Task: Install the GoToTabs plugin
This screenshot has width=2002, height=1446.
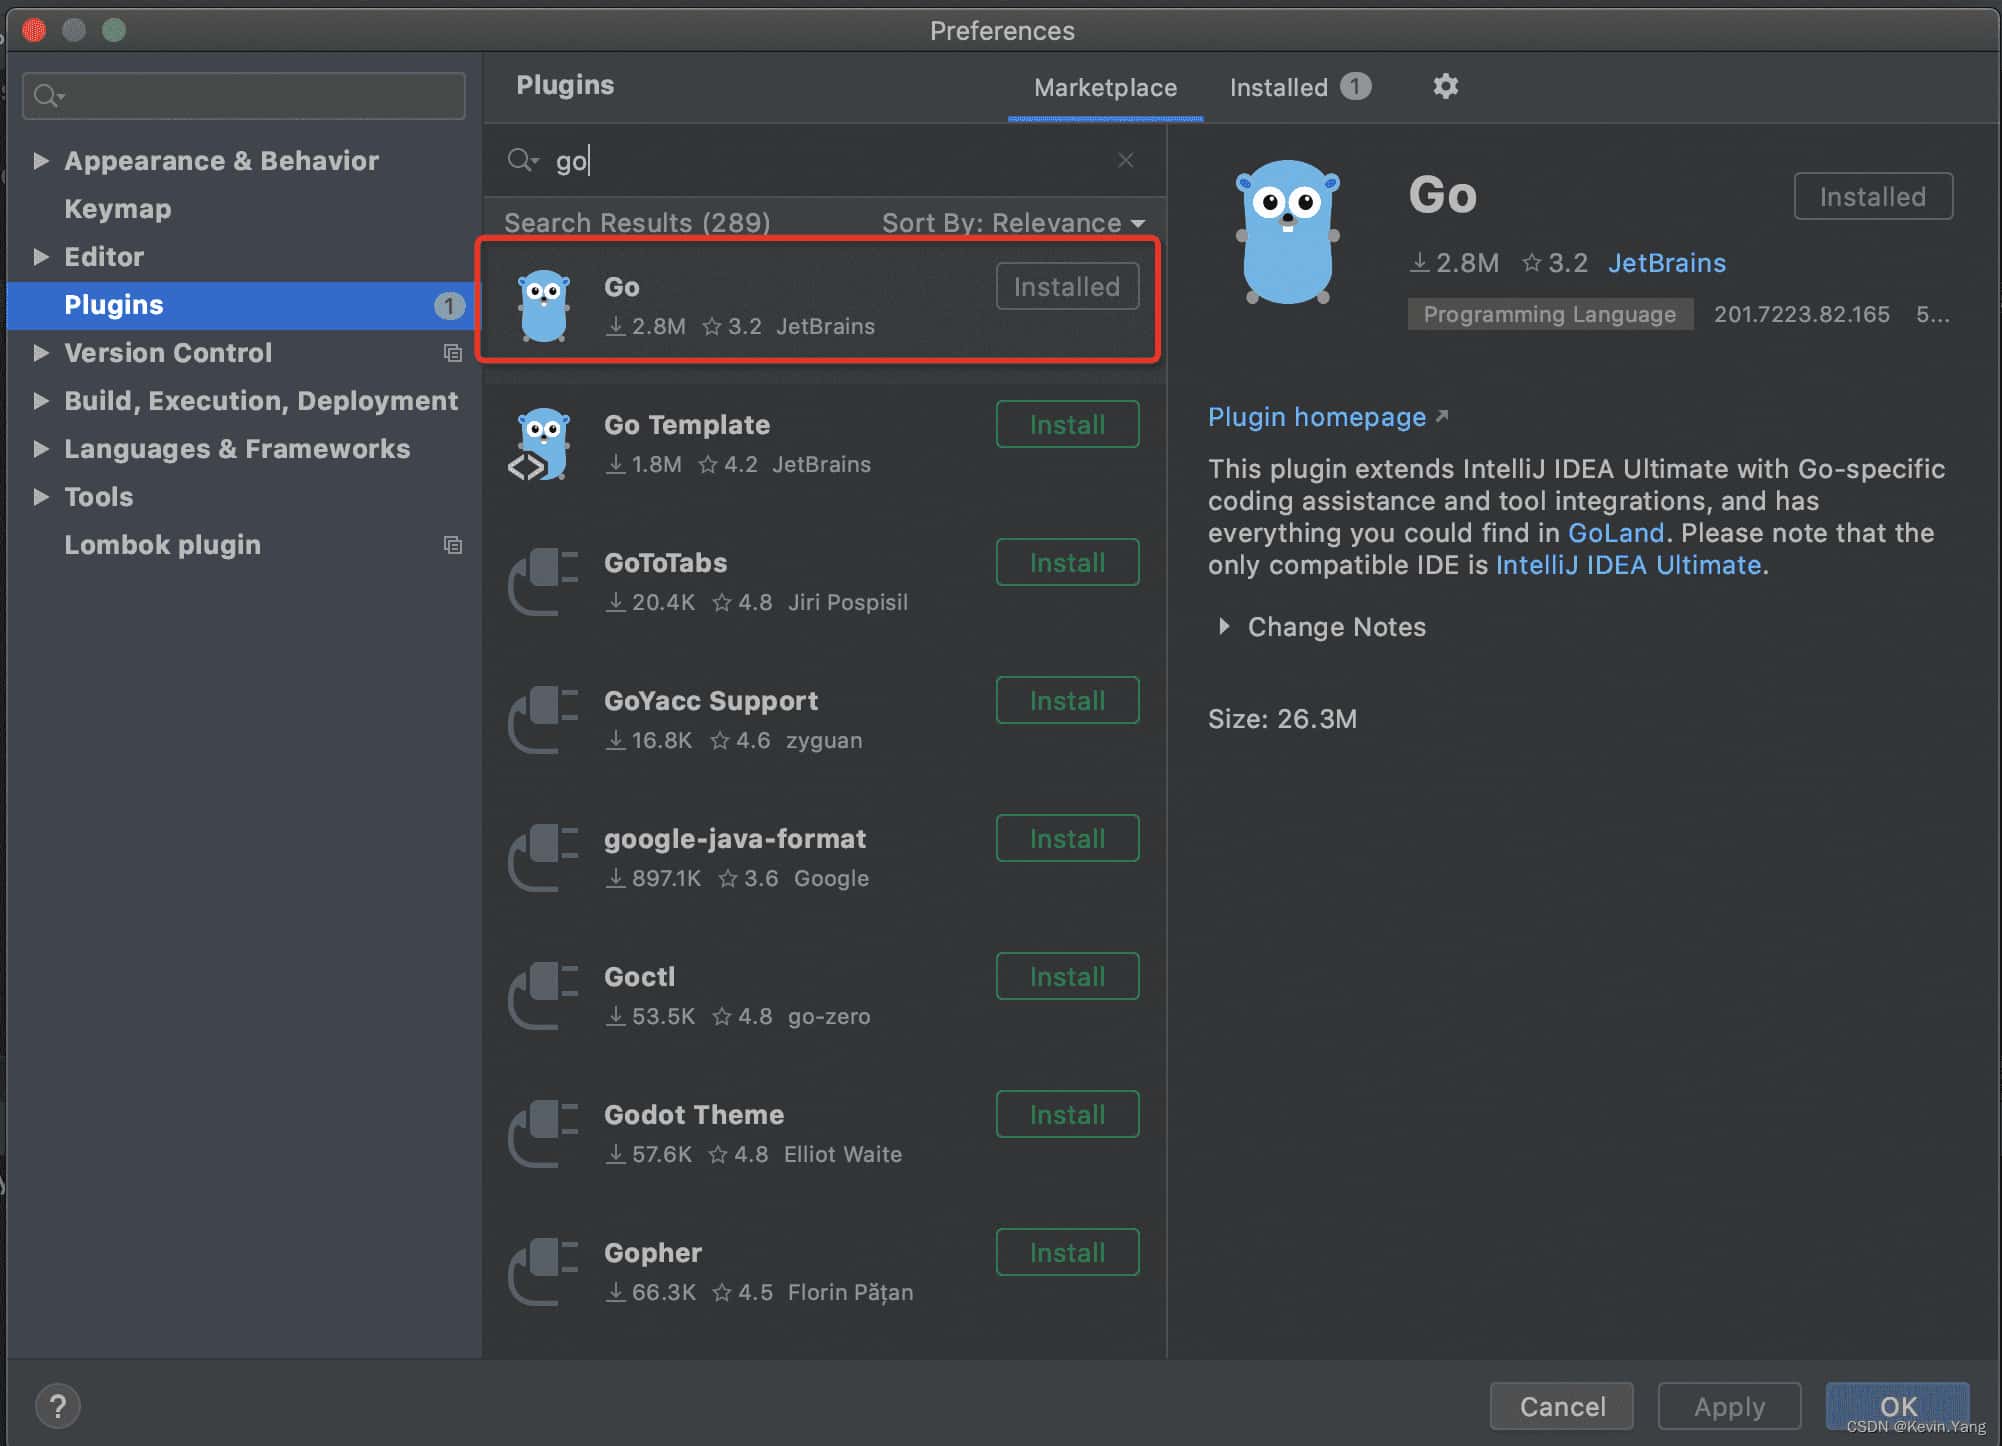Action: click(x=1067, y=562)
